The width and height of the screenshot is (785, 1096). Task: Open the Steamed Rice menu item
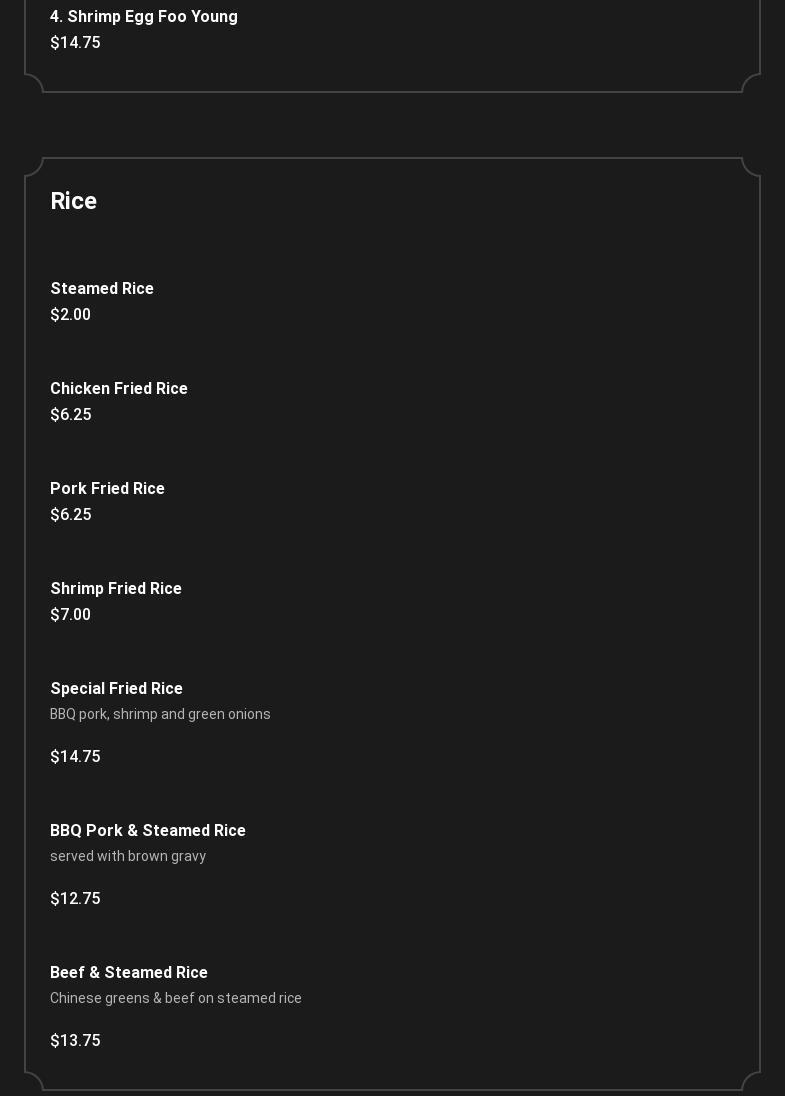pyautogui.click(x=102, y=289)
